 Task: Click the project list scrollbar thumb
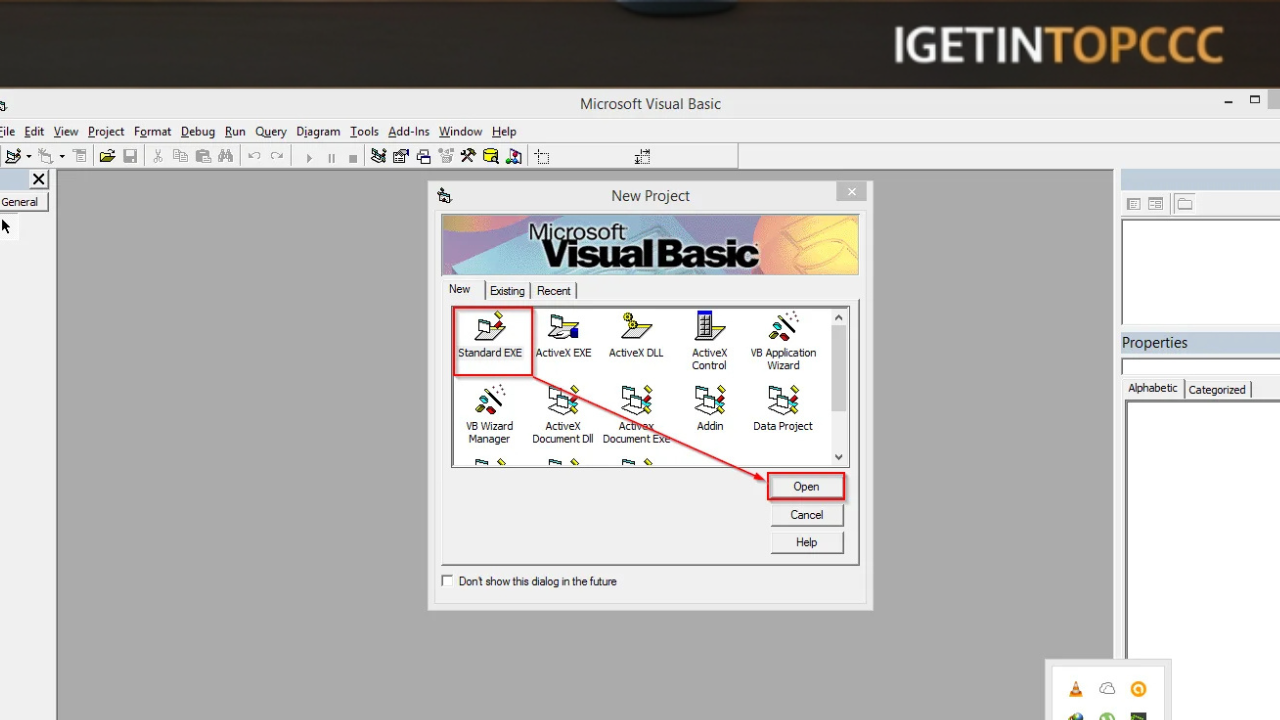839,368
